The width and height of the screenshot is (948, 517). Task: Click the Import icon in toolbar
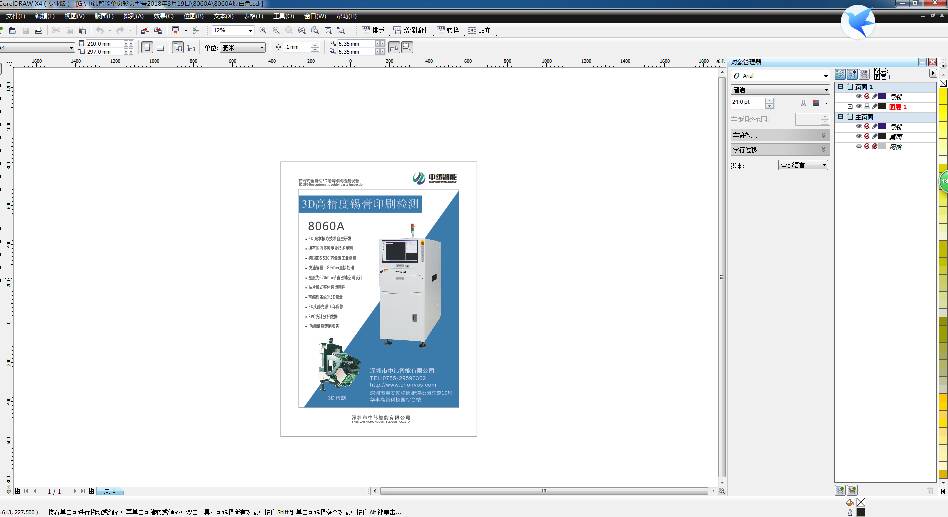click(144, 30)
